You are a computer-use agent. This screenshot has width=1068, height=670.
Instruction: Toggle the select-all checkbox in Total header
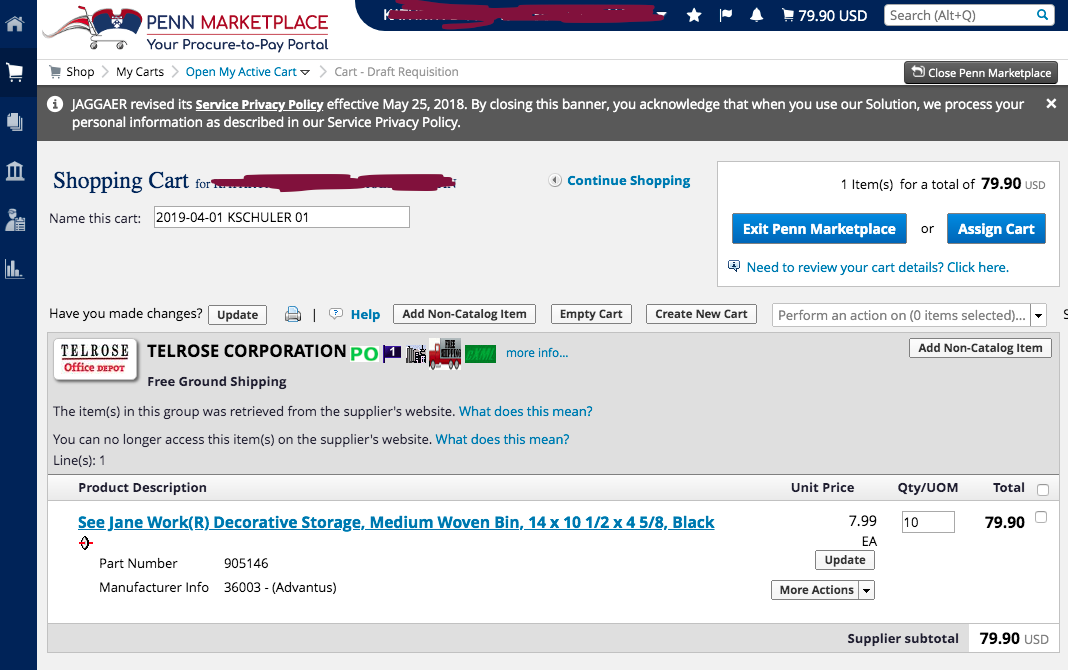(1043, 490)
